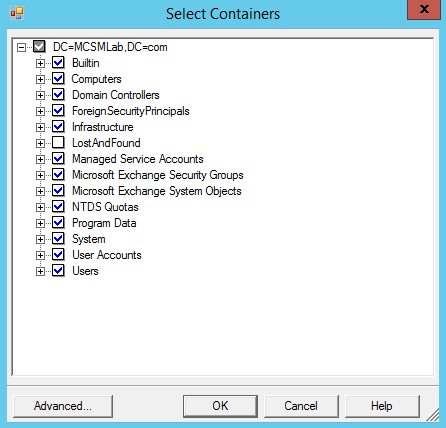
Task: Open the Advanced... options
Action: (63, 406)
